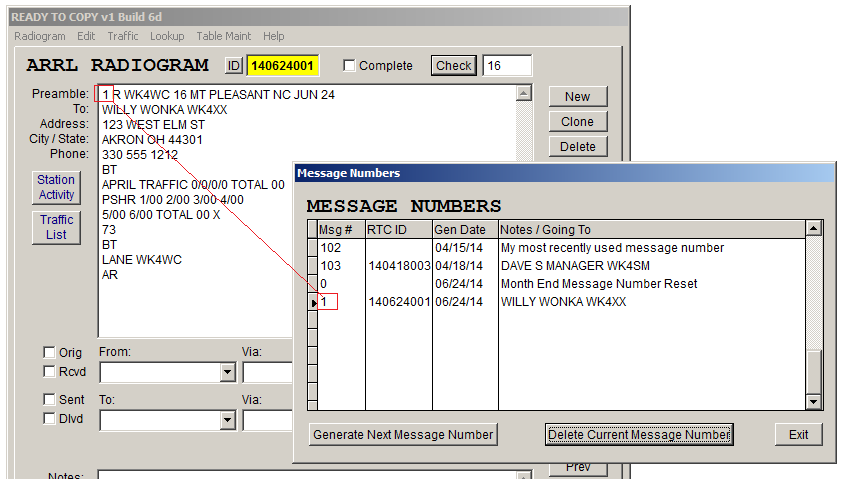Click the Via field next to To

(x=267, y=420)
